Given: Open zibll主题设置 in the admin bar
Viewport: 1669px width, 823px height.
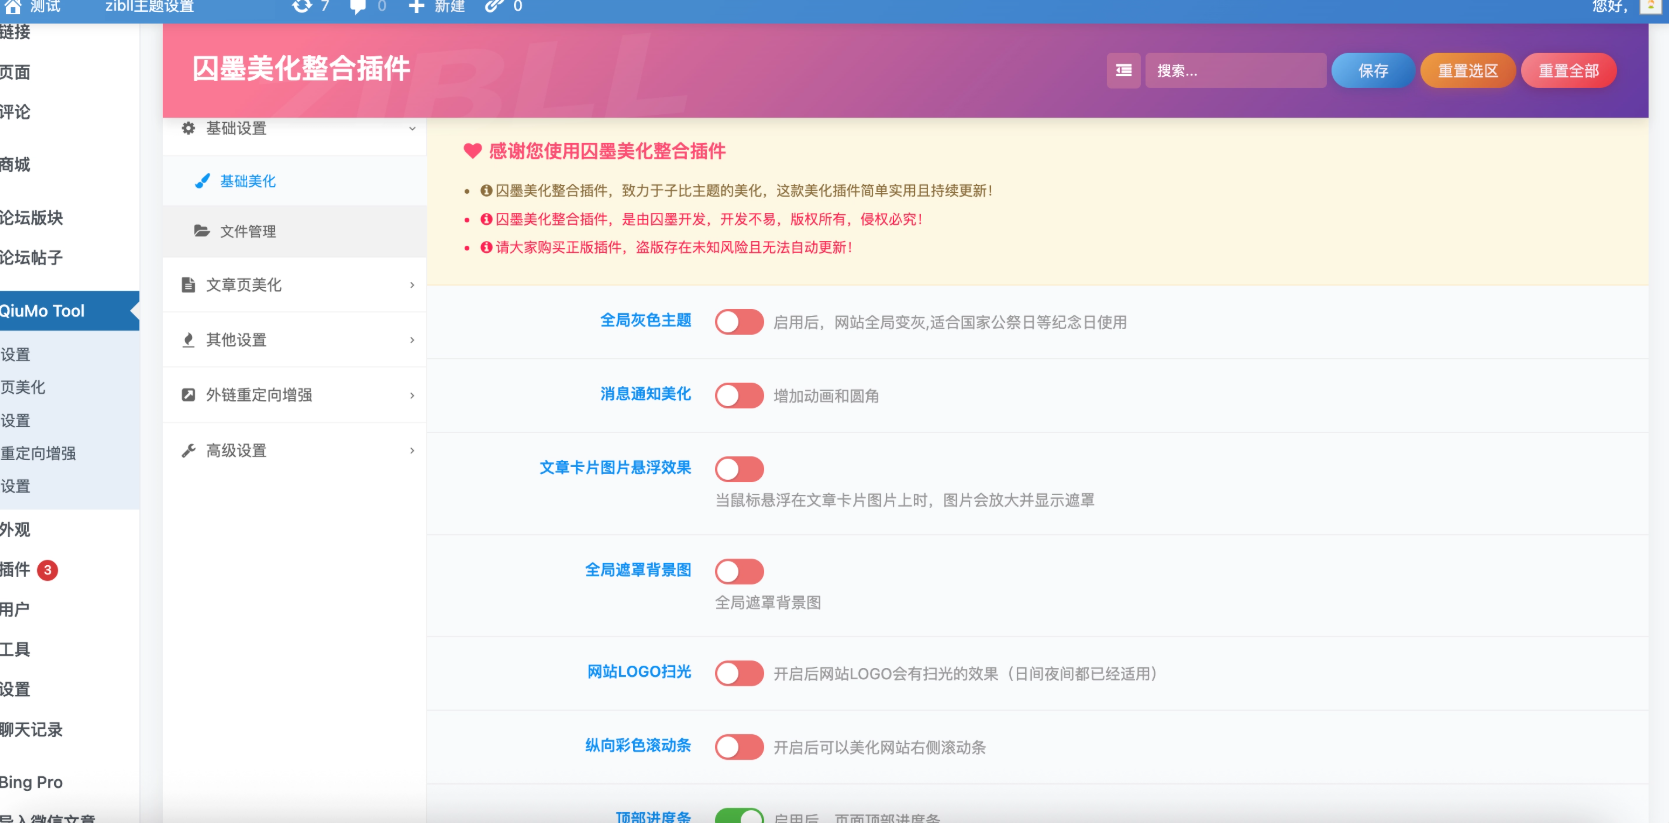Looking at the screenshot, I should point(149,6).
